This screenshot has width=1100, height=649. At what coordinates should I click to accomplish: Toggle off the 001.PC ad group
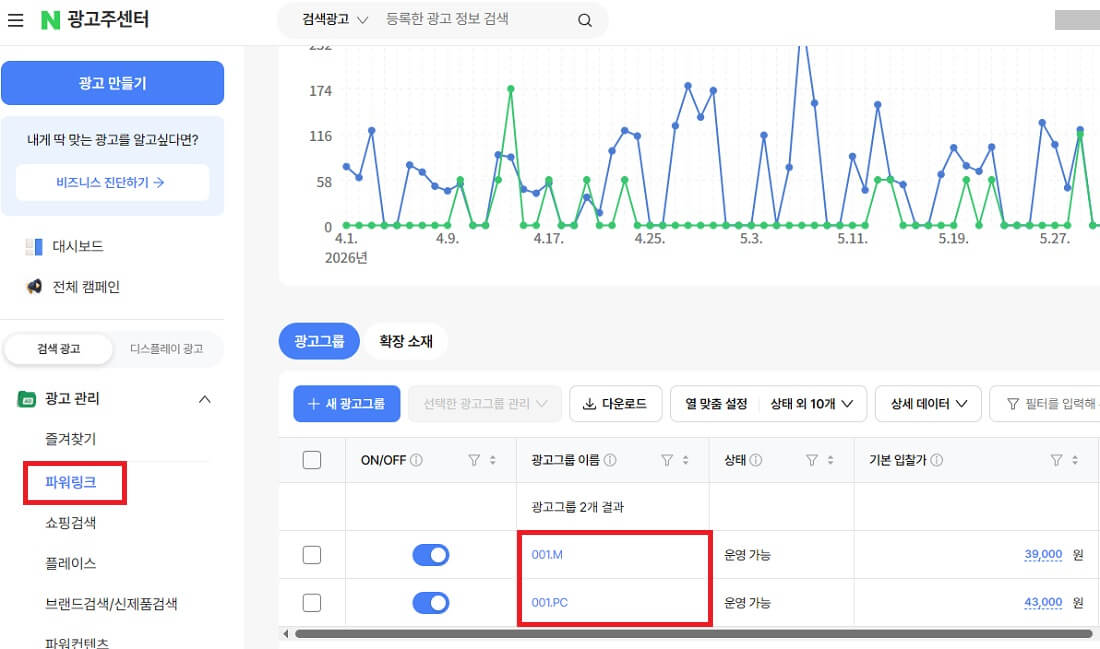[431, 603]
